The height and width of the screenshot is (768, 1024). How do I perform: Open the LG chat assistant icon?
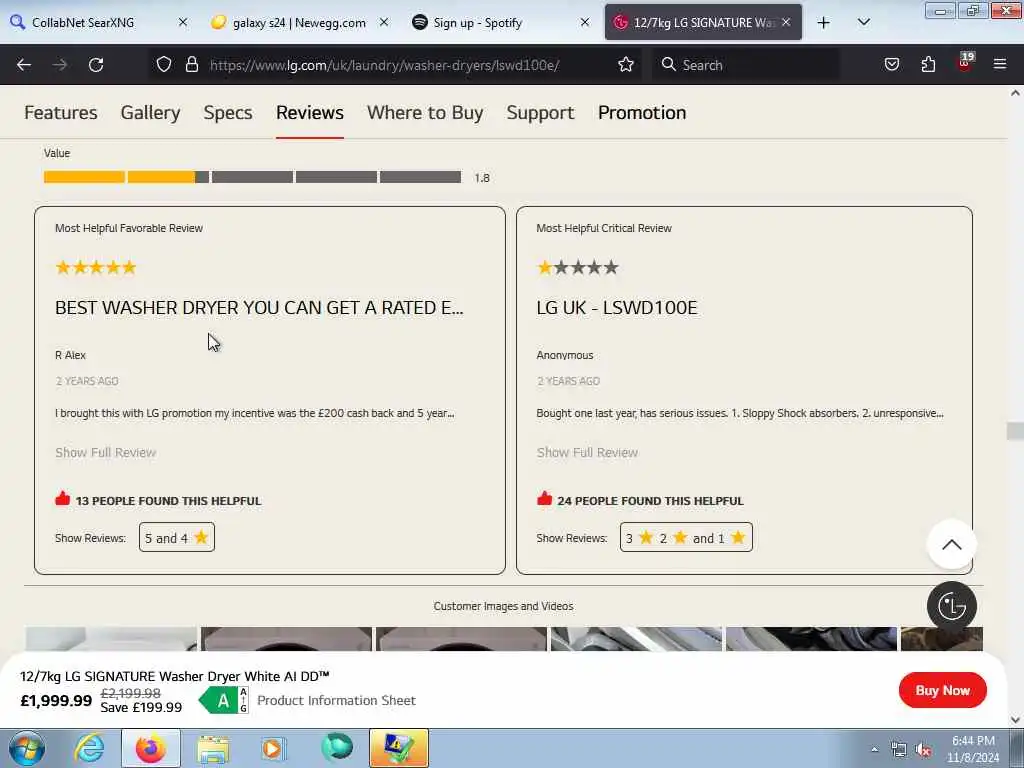tap(952, 606)
